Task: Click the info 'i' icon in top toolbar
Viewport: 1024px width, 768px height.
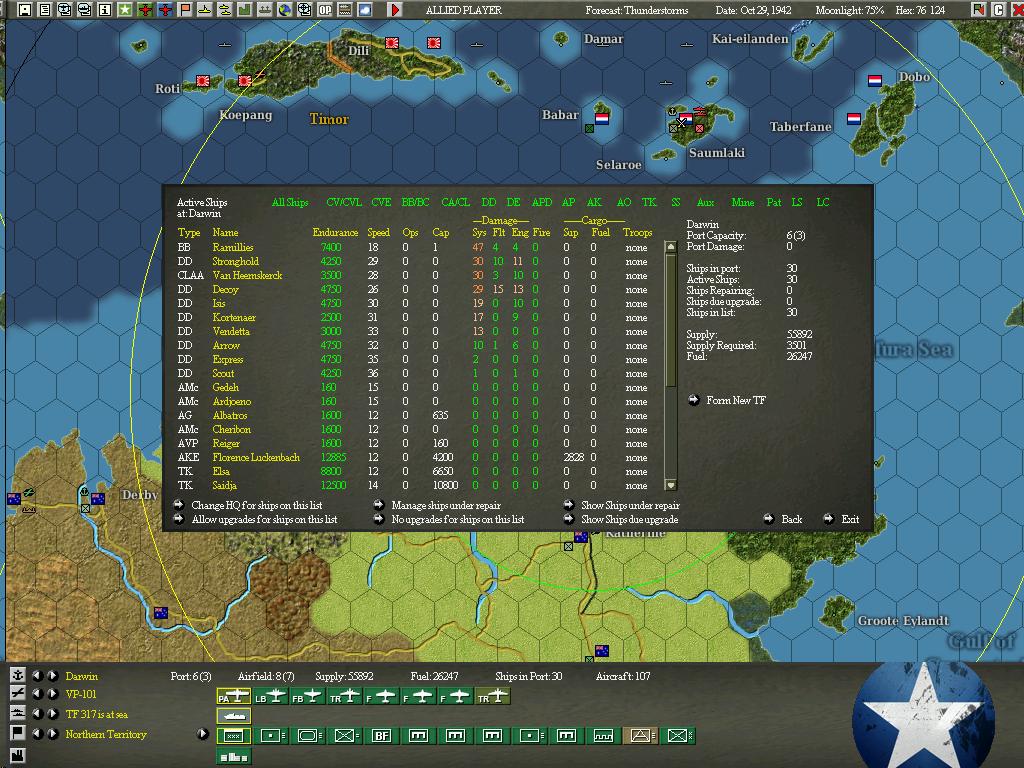Action: pyautogui.click(x=104, y=10)
